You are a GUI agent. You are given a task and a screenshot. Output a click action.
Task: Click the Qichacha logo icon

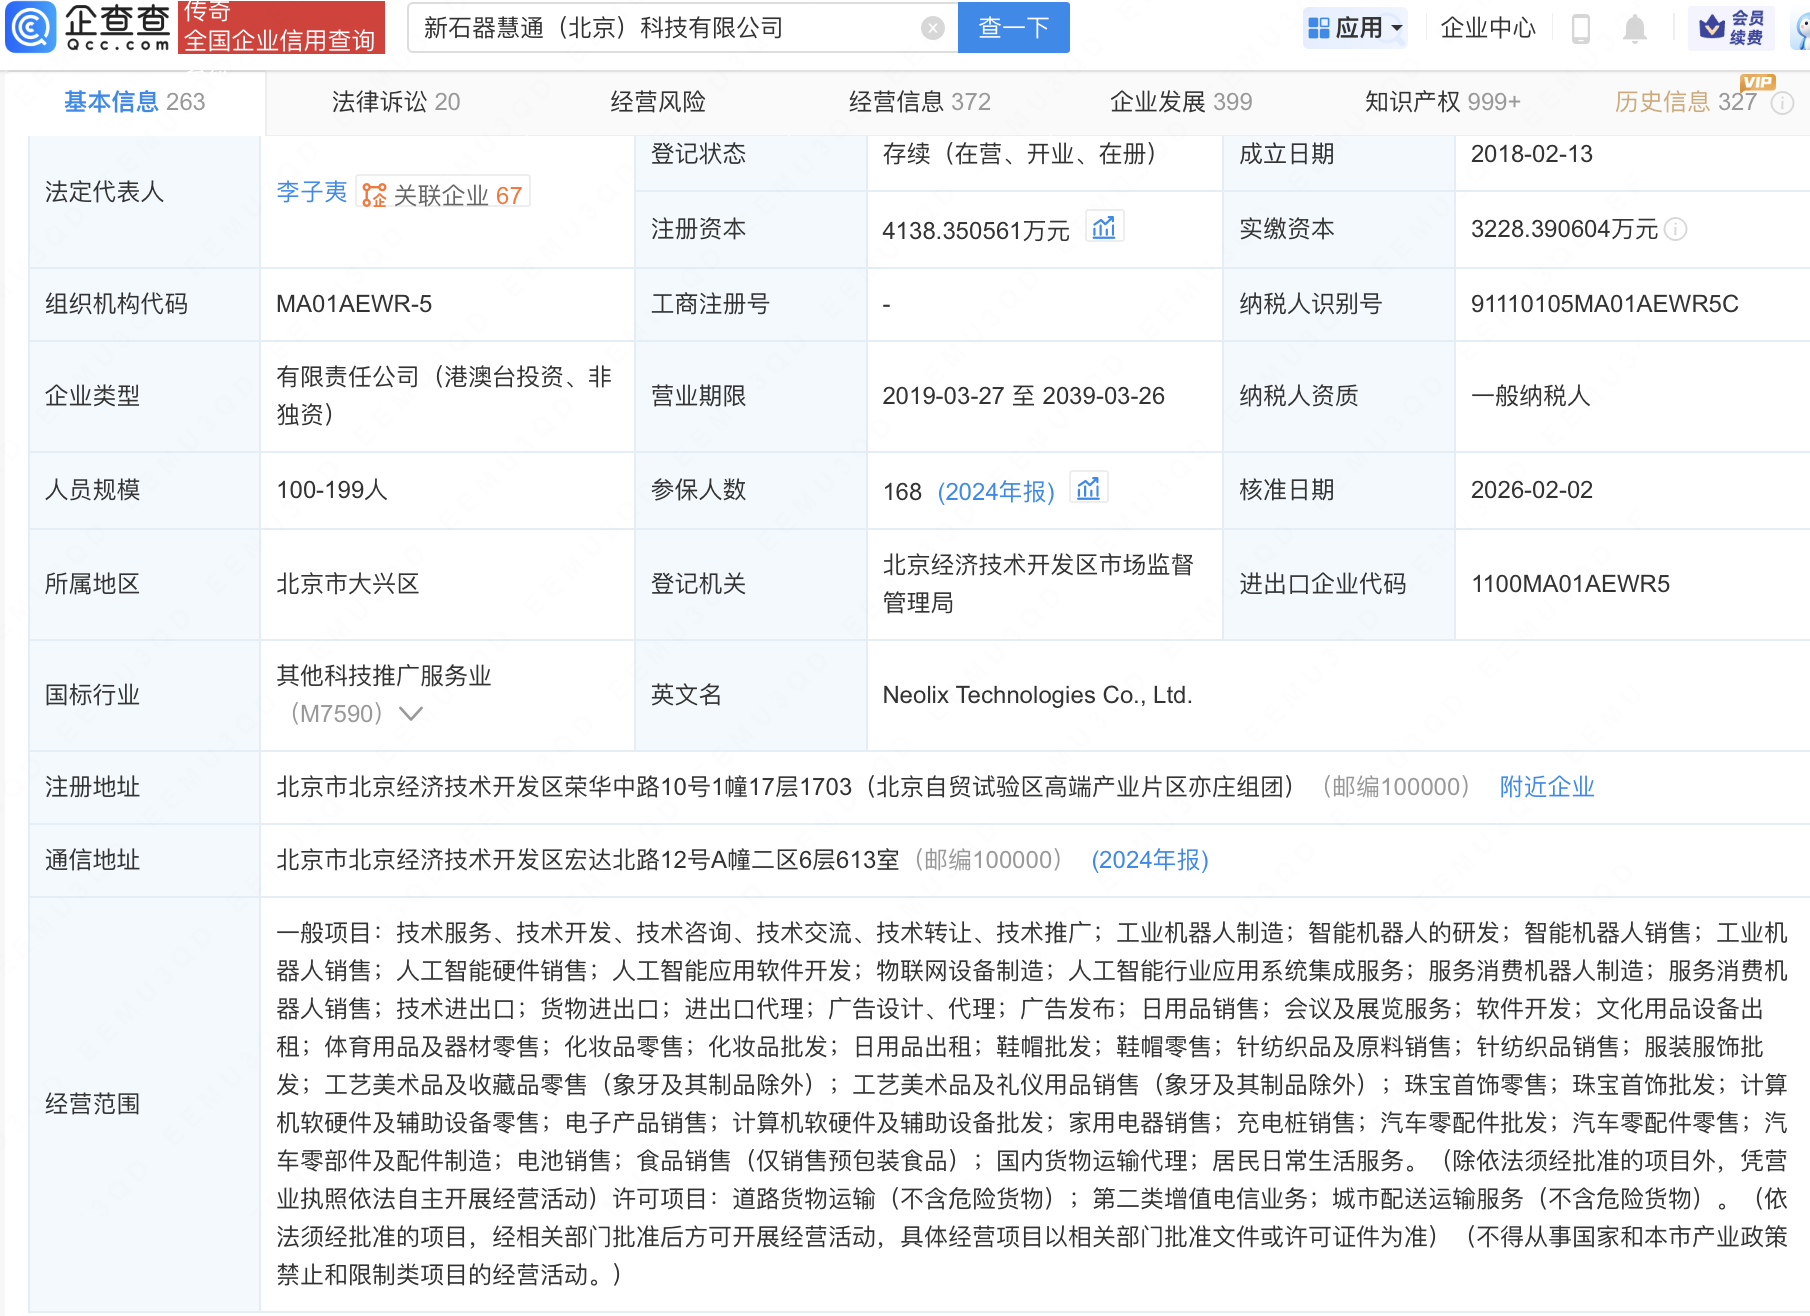(x=31, y=27)
